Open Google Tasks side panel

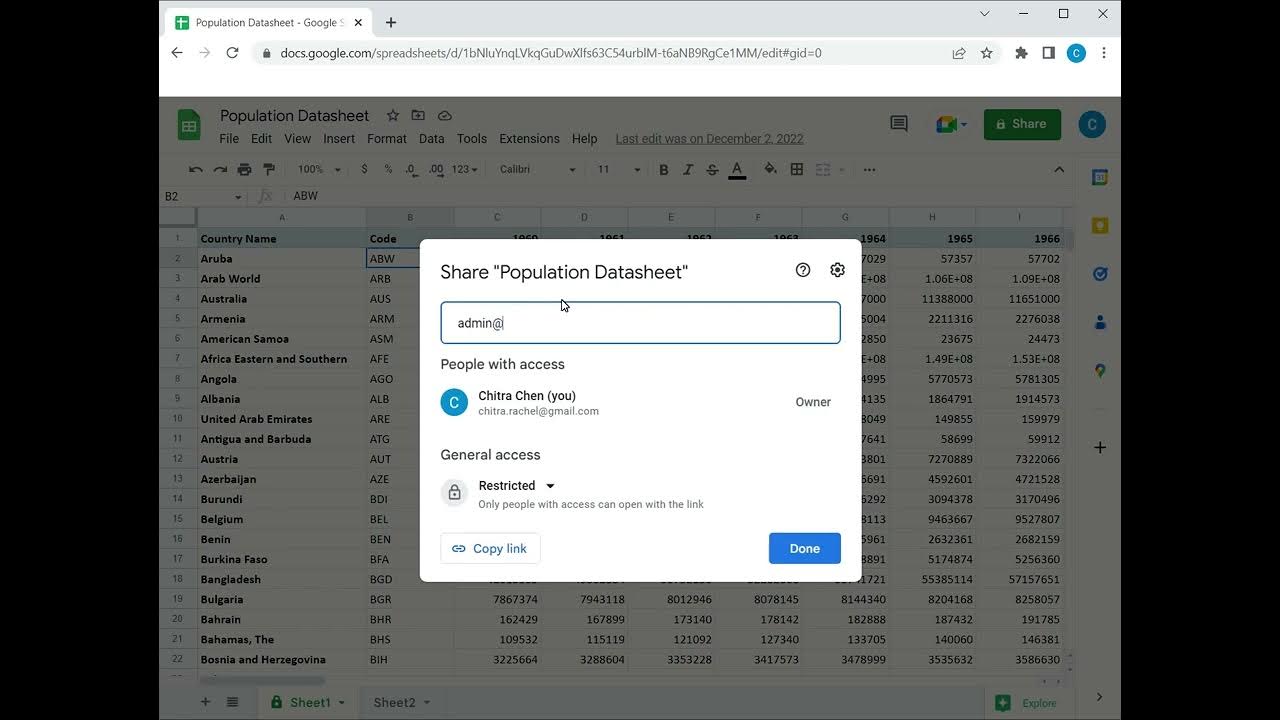(x=1100, y=274)
